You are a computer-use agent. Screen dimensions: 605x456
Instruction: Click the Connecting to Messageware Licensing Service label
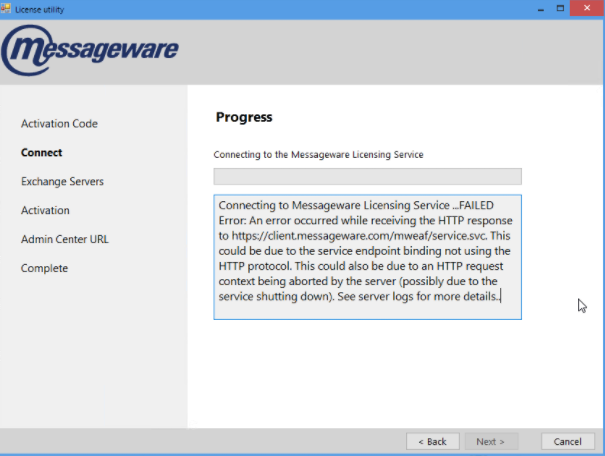point(318,155)
